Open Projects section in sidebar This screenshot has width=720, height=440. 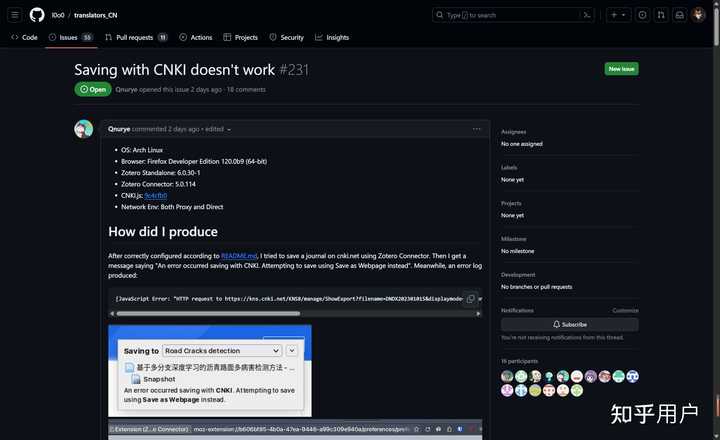tap(511, 203)
